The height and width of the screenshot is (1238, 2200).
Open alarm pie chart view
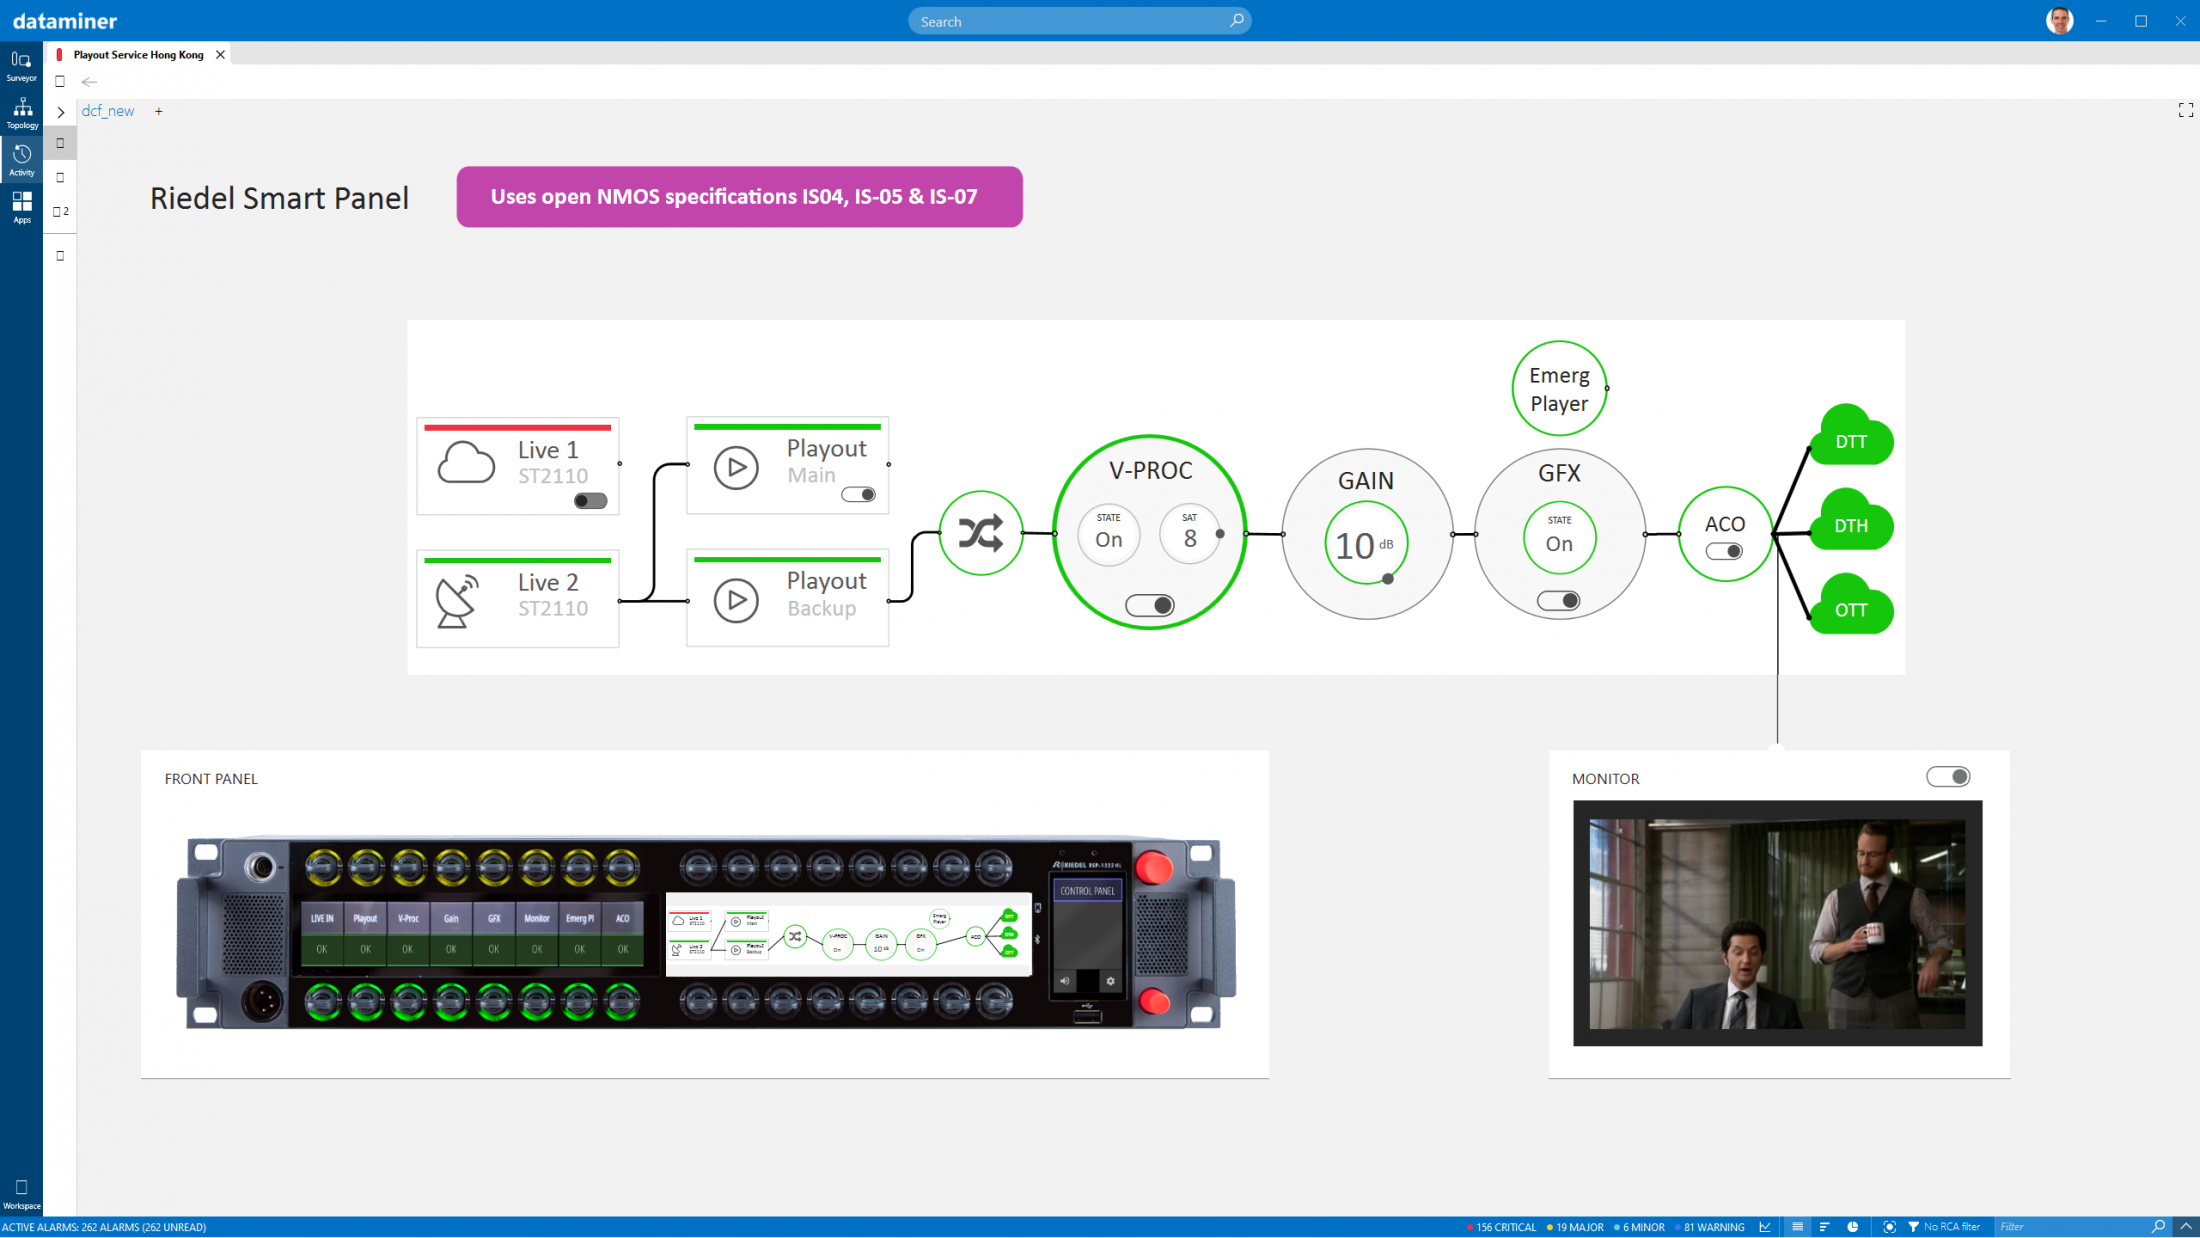(1852, 1227)
